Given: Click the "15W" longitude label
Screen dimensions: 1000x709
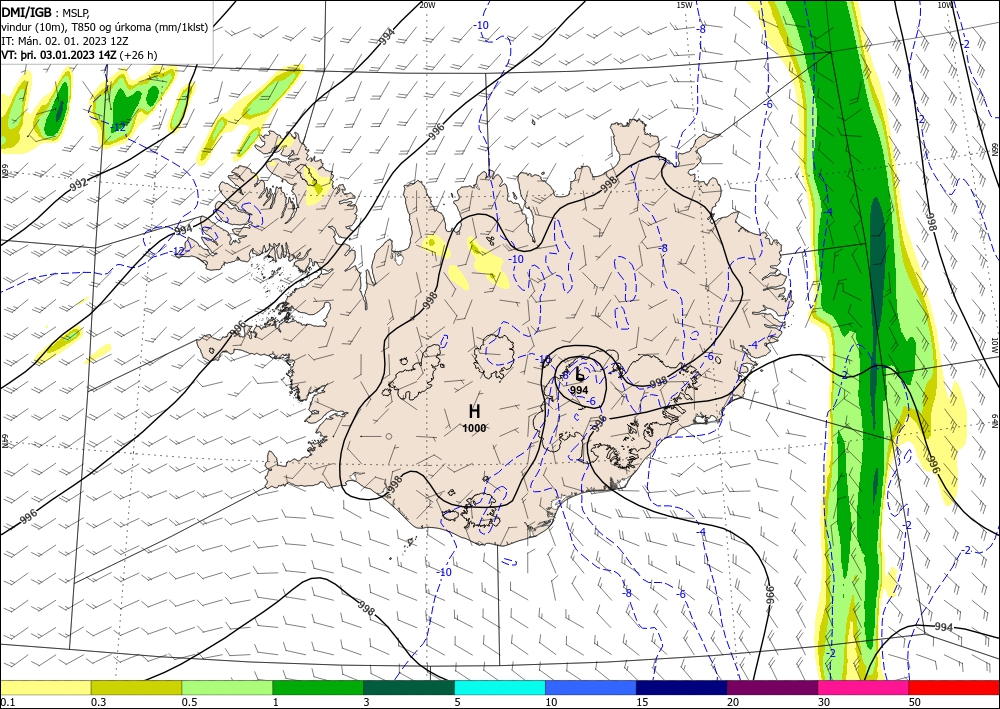Looking at the screenshot, I should [684, 5].
